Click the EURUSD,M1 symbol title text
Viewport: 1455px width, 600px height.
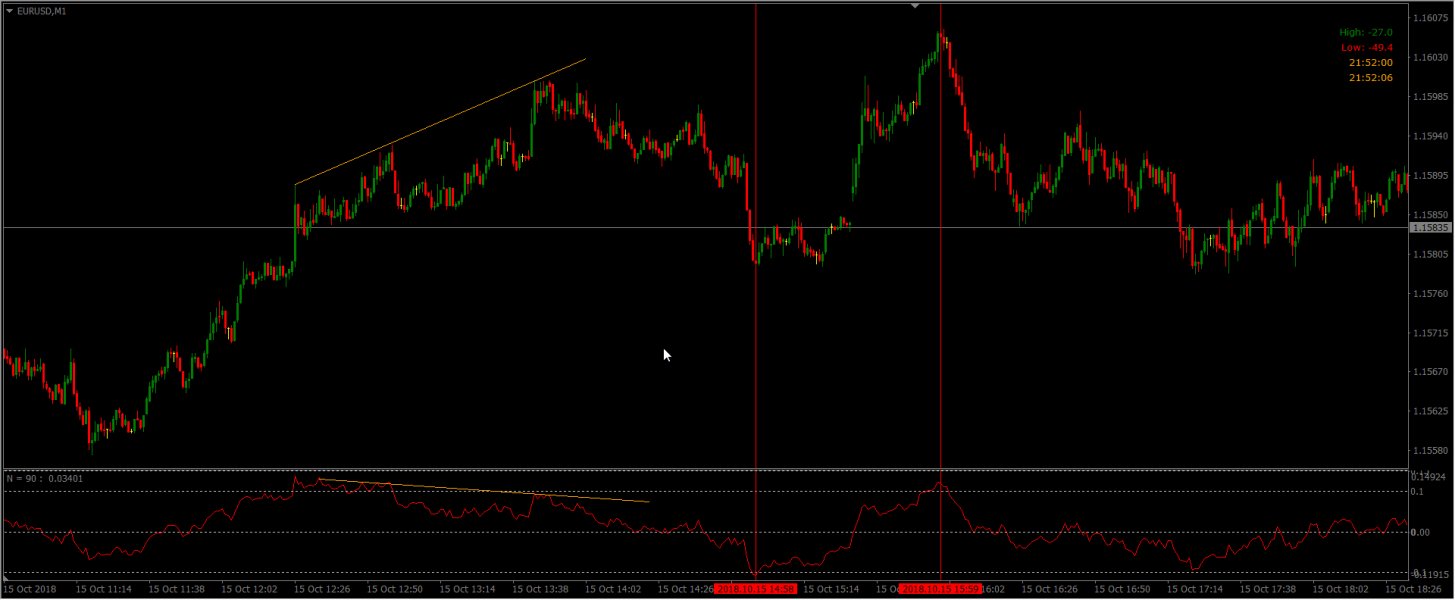(42, 11)
